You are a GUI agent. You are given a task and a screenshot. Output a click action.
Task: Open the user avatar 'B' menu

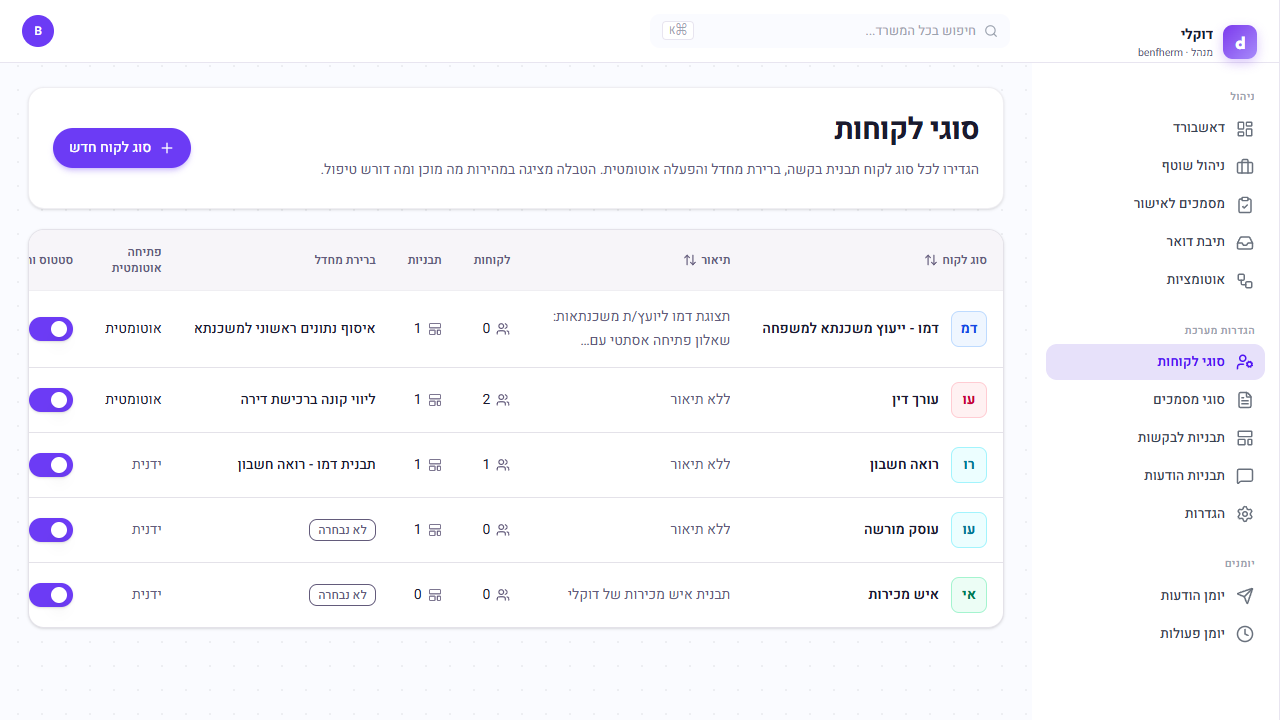coord(38,31)
